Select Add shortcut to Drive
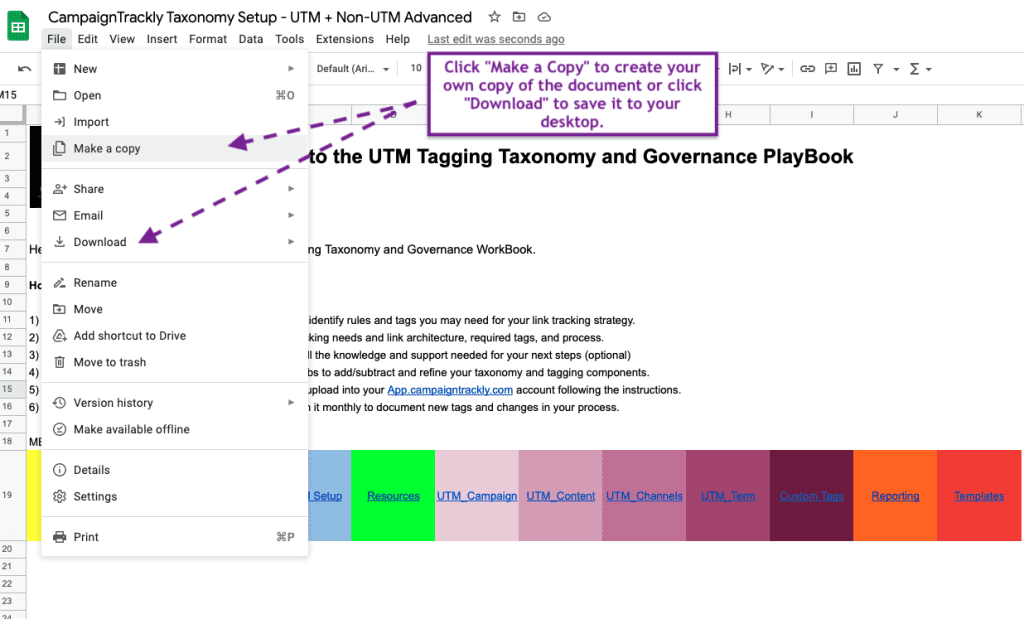Viewport: 1024px width, 619px height. click(x=174, y=336)
